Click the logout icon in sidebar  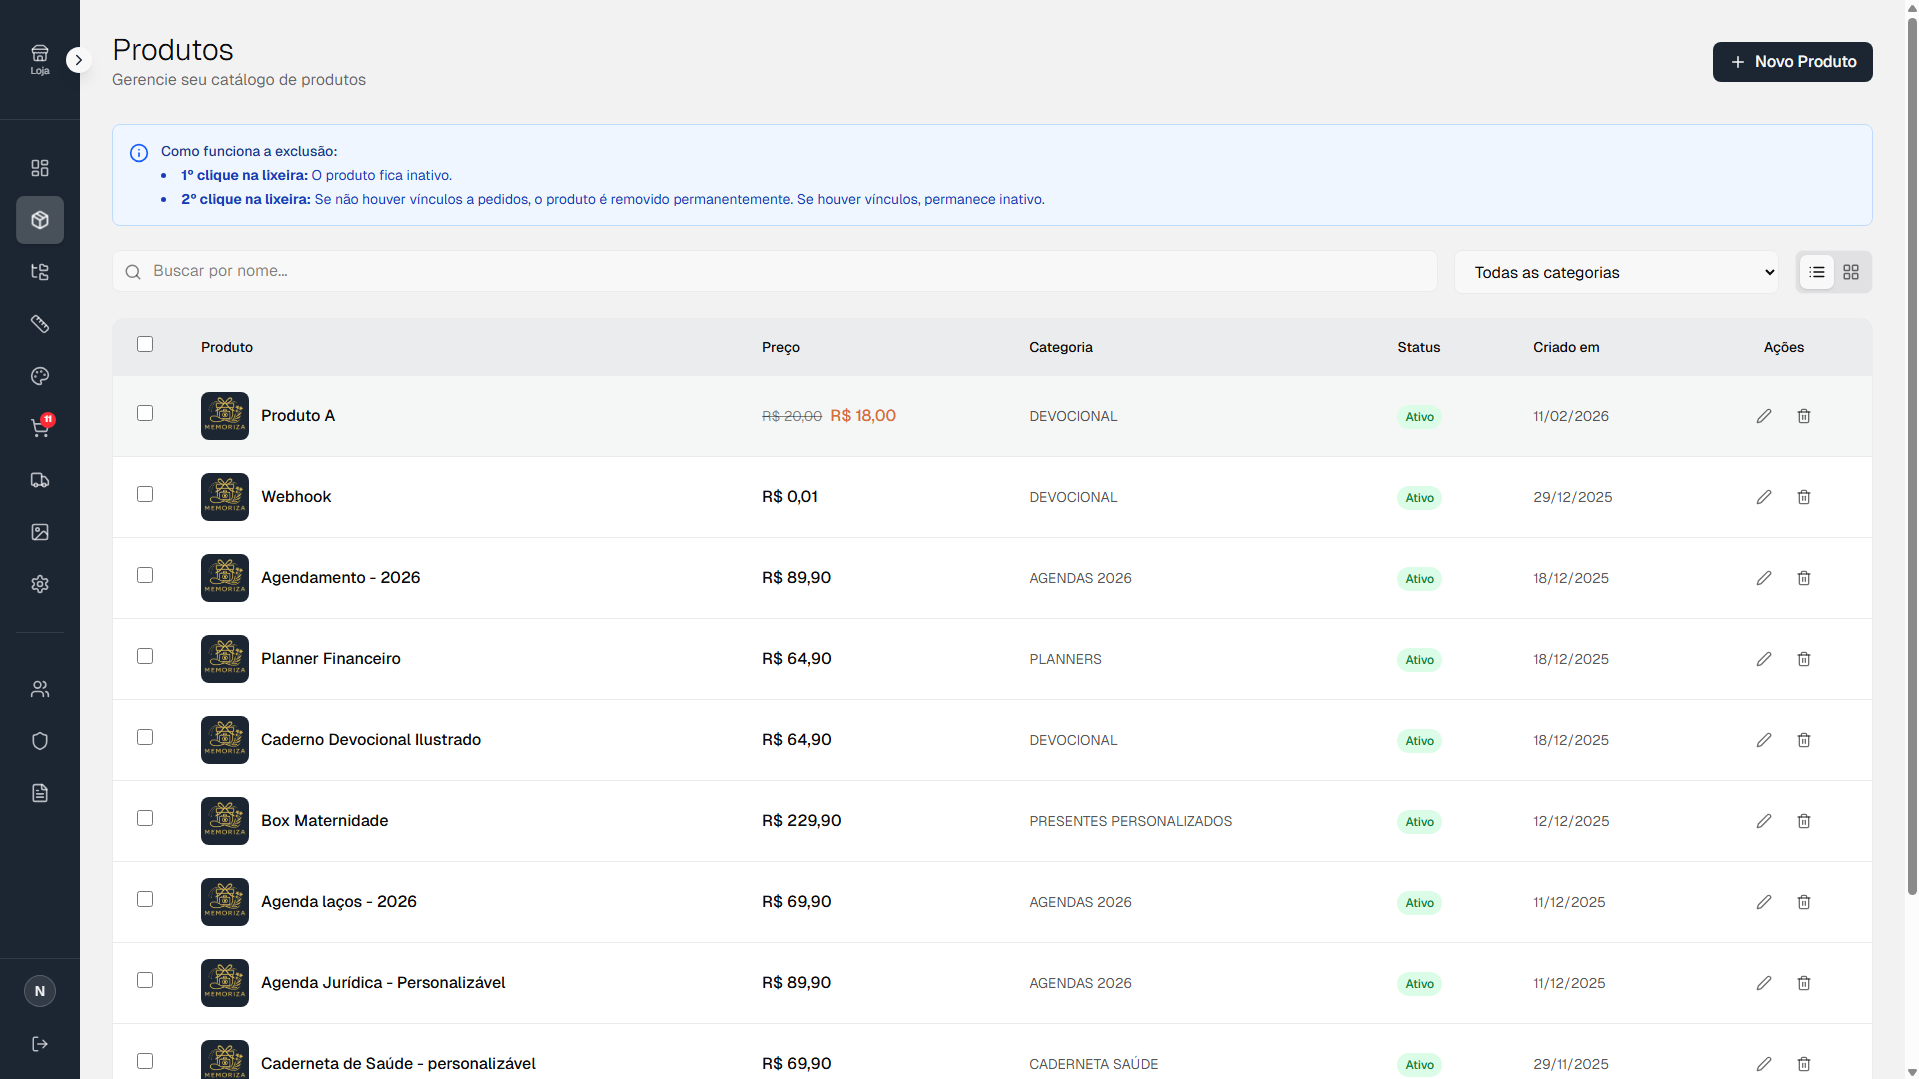[40, 1044]
